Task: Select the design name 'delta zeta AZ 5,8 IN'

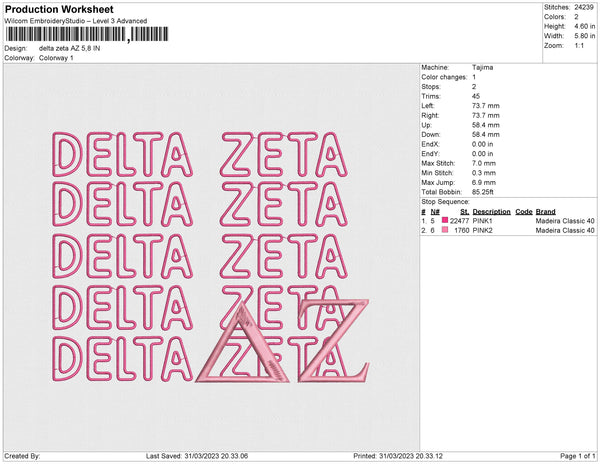Action: click(x=70, y=48)
